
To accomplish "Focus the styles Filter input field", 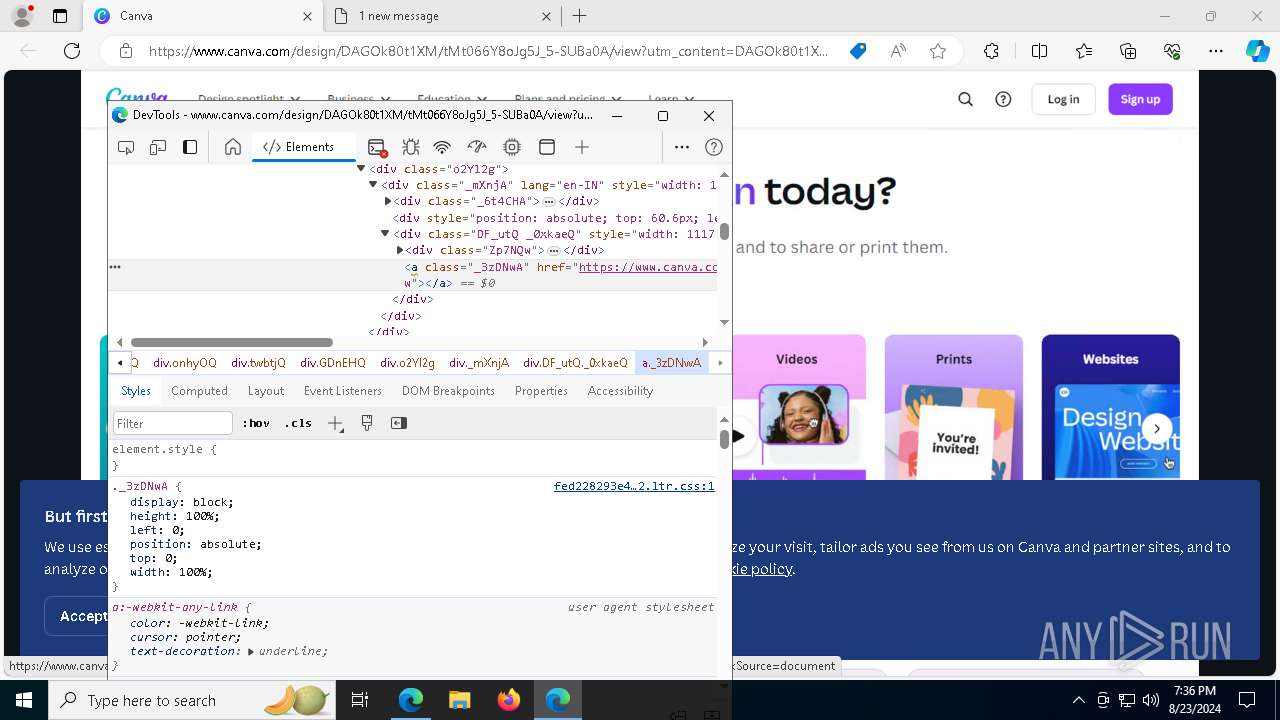I will point(172,423).
